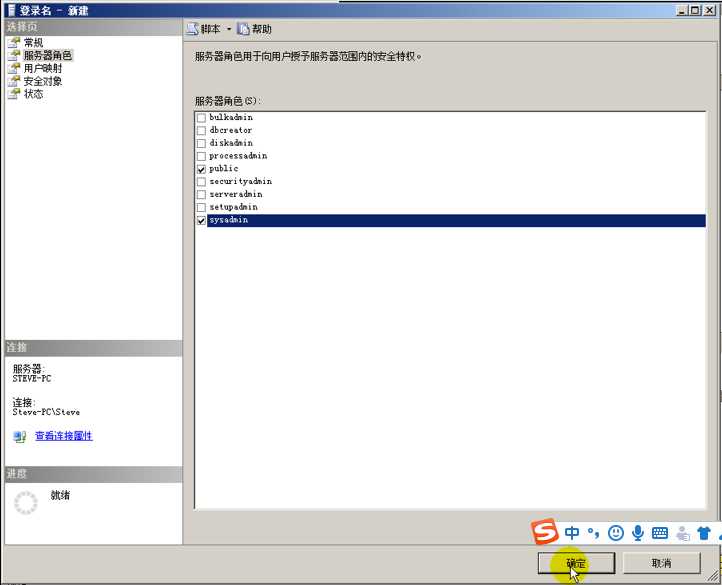This screenshot has width=722, height=585.
Task: Check the processadmin role checkbox
Action: click(201, 157)
